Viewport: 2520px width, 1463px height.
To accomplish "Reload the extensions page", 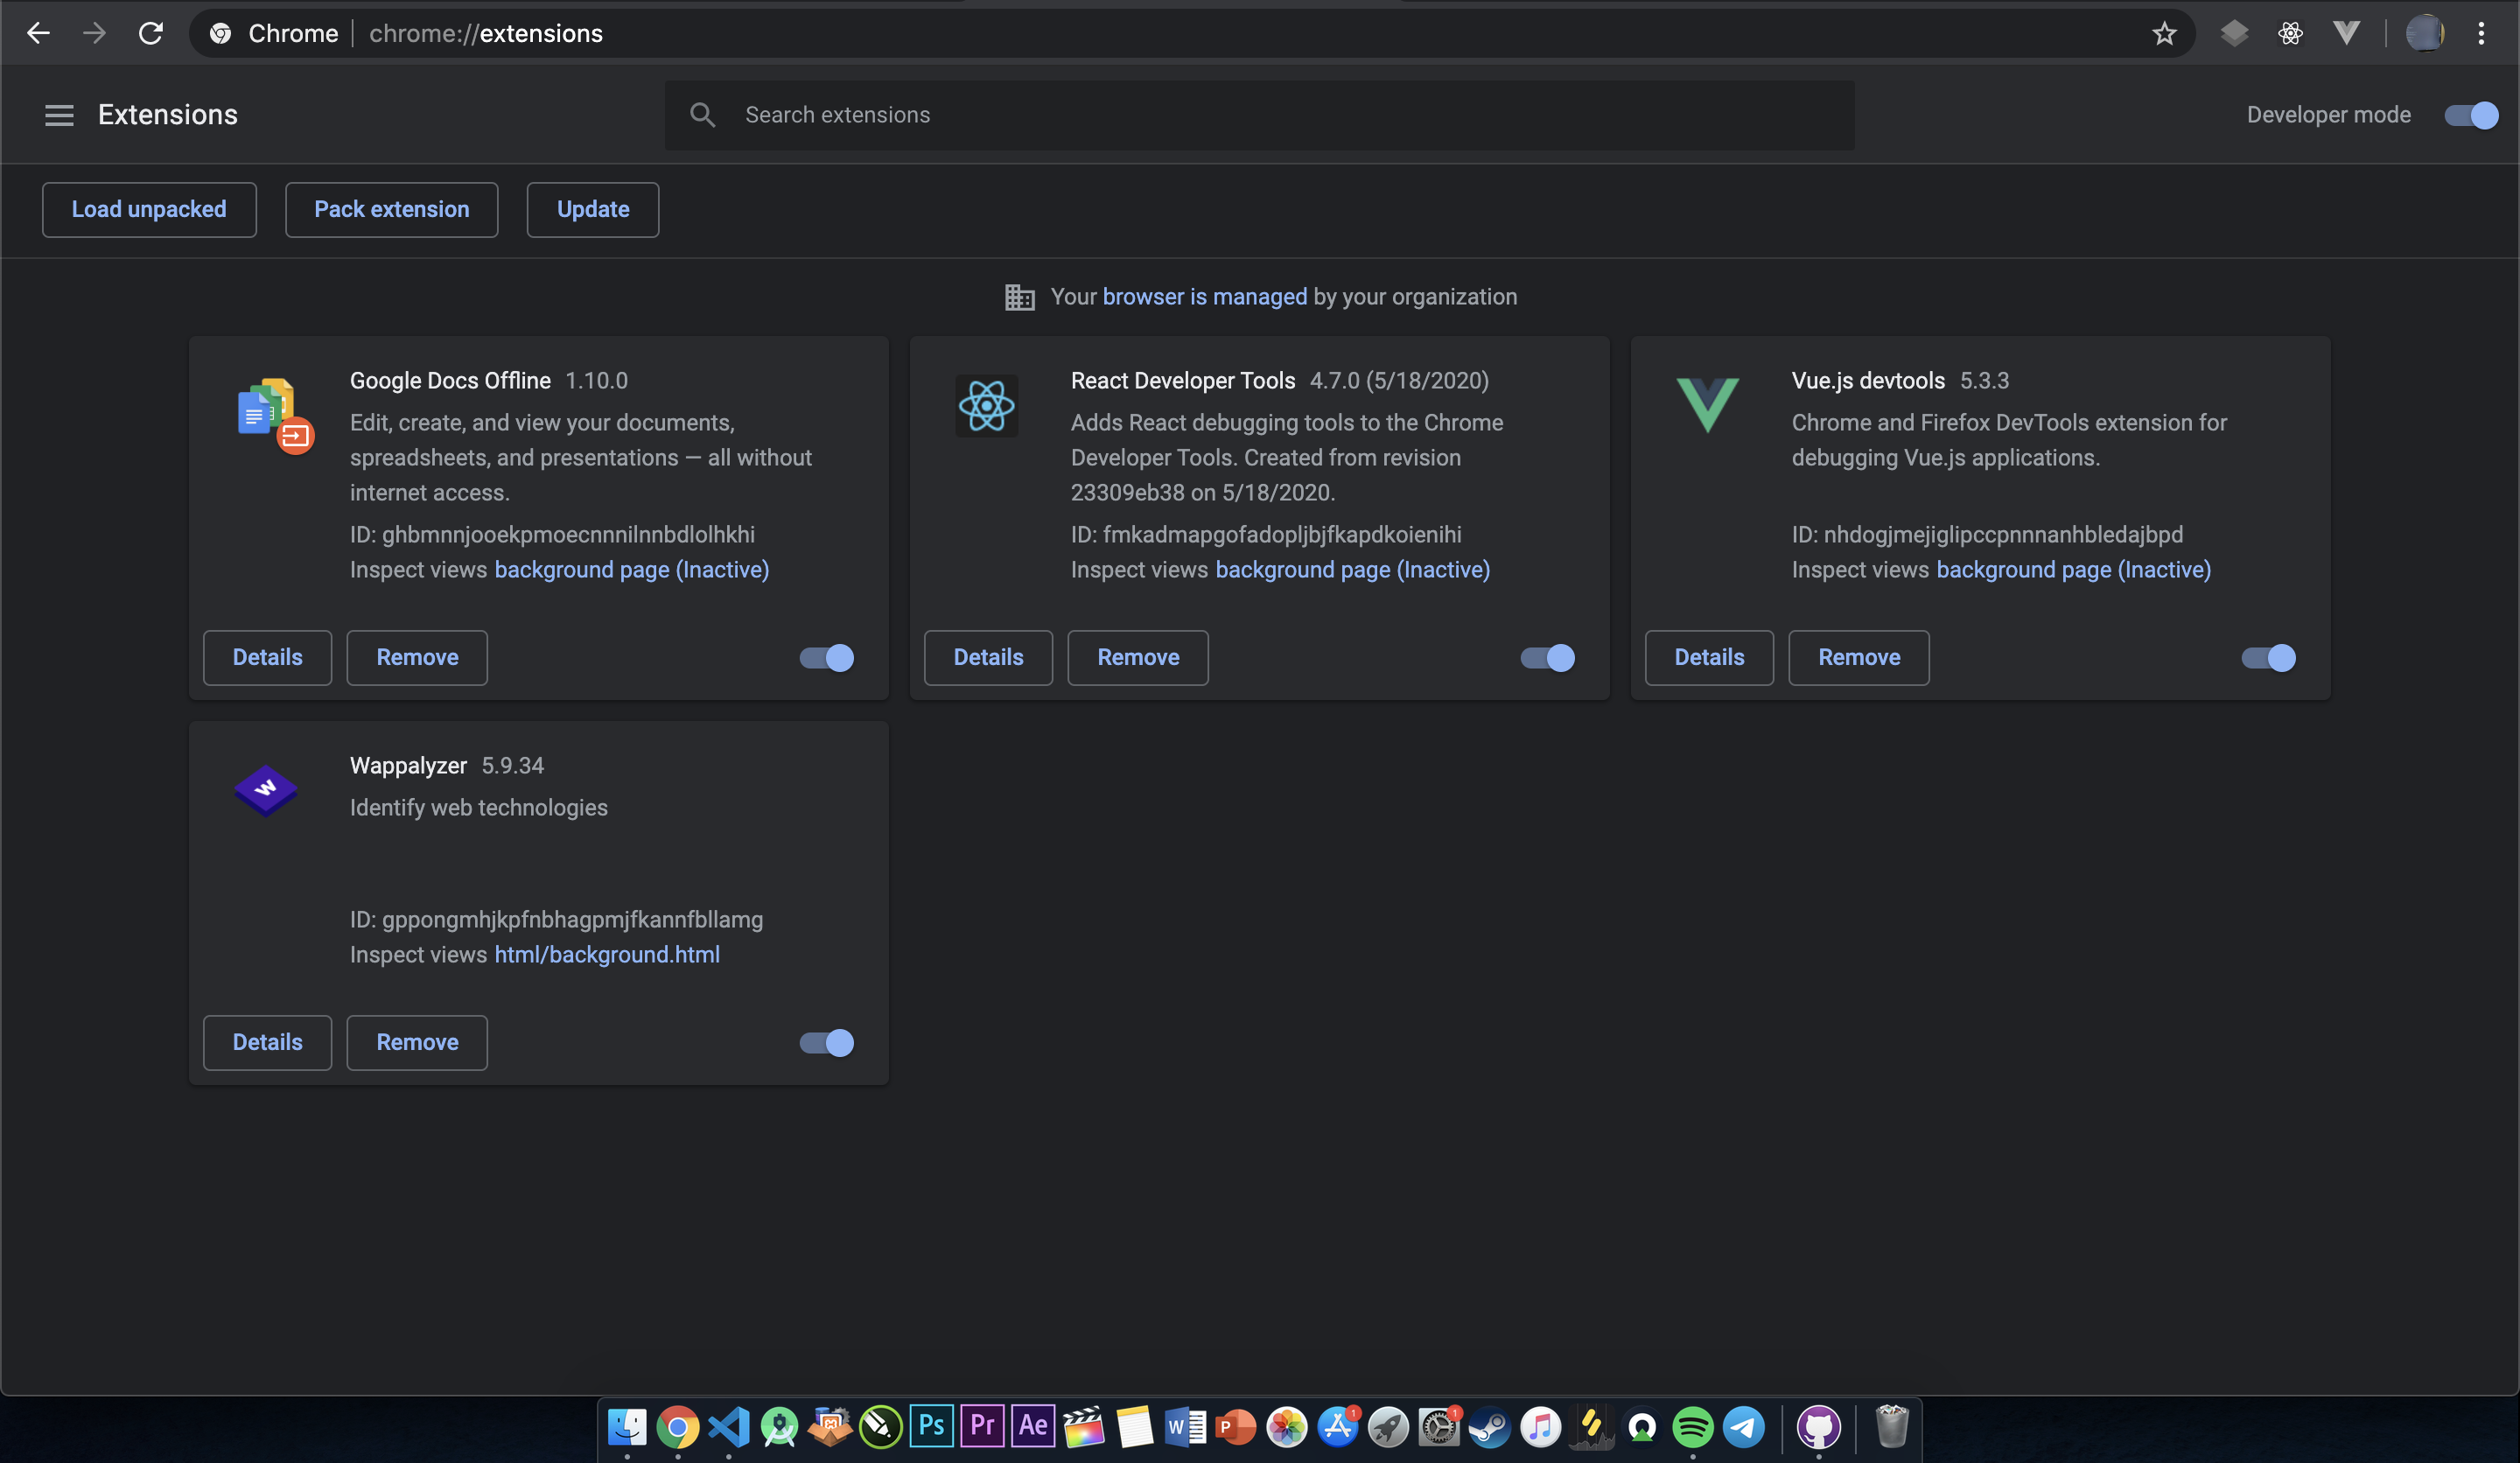I will (151, 33).
